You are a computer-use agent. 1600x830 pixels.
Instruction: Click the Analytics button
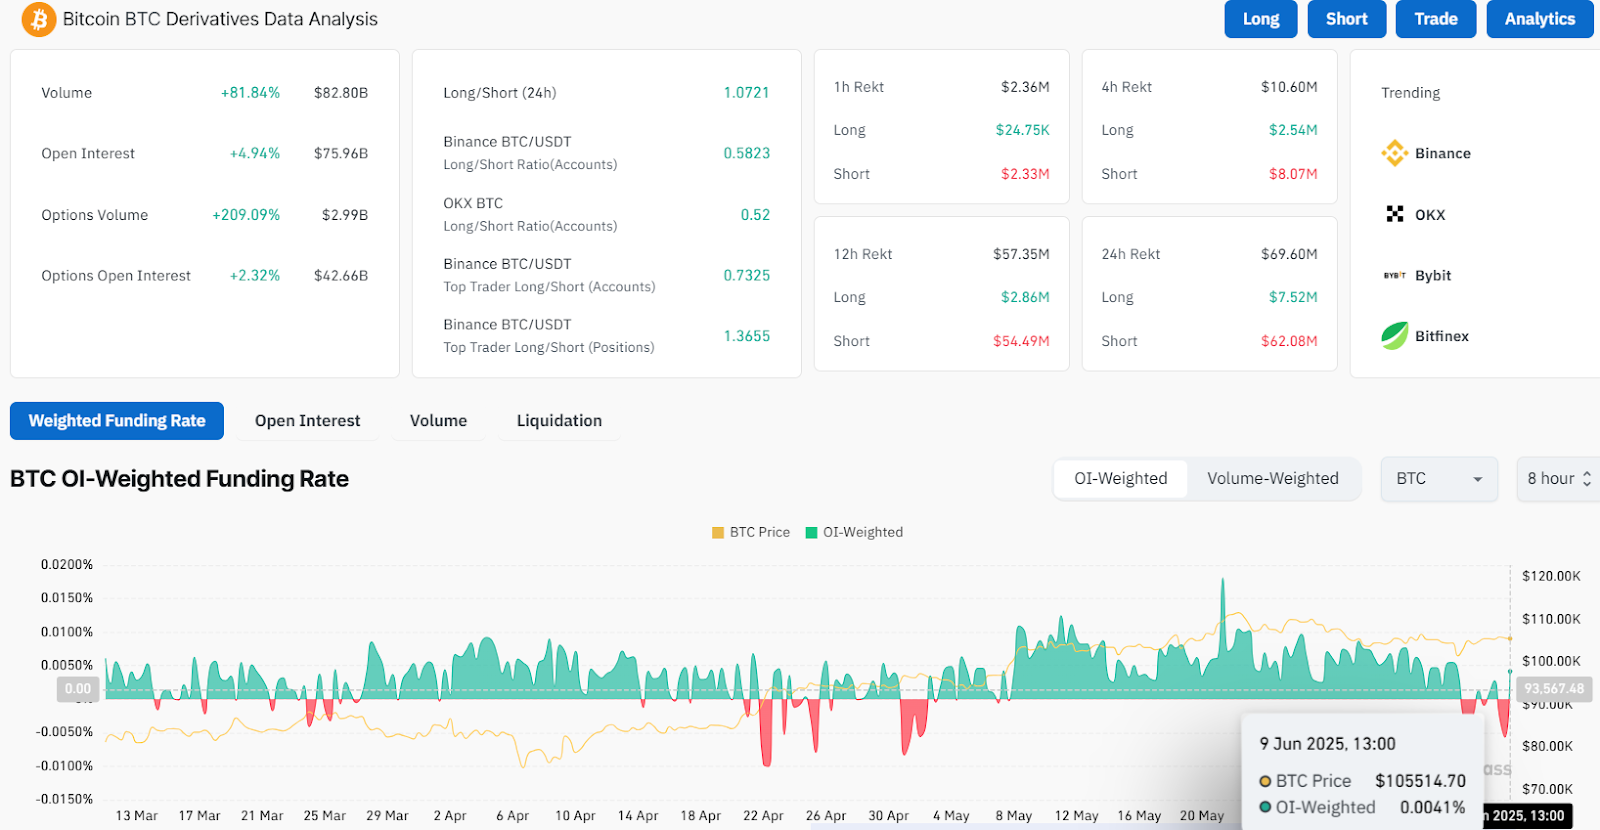tap(1539, 19)
